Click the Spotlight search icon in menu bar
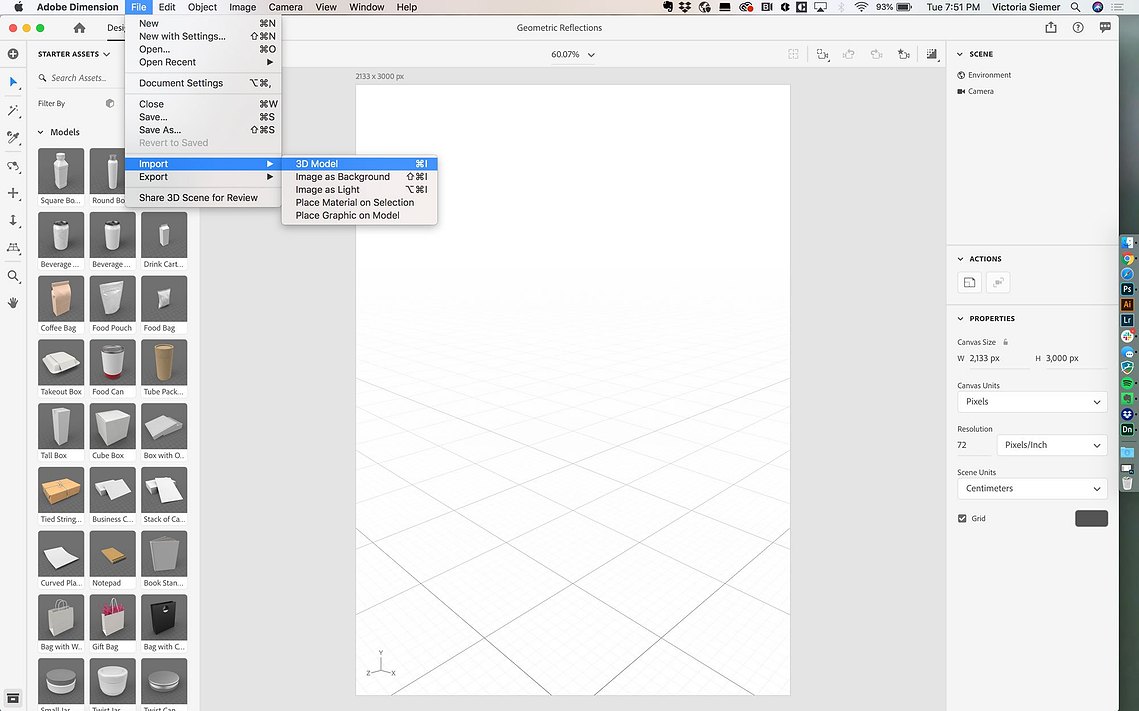Screen dimensions: 1139x711 [1075, 7]
